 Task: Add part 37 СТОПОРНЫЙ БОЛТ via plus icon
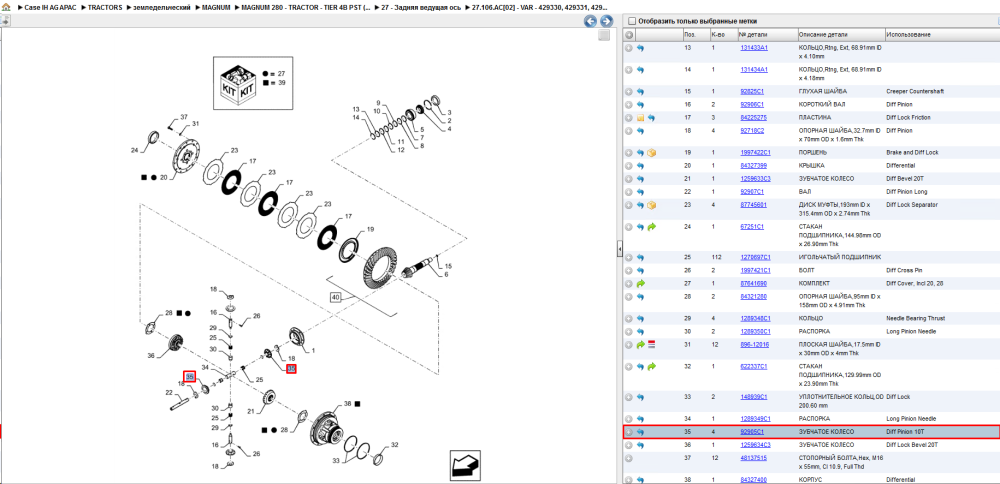[x=629, y=458]
